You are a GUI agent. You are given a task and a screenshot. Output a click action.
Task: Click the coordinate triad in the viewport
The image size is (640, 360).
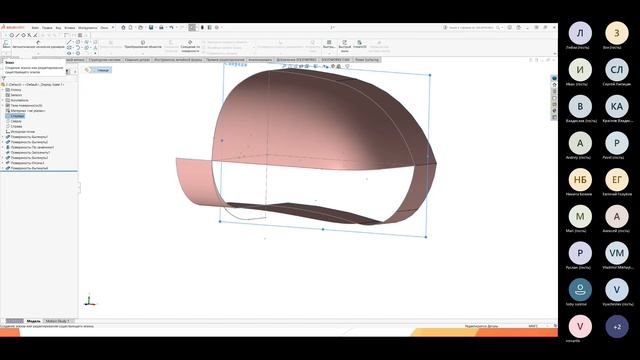click(x=89, y=300)
